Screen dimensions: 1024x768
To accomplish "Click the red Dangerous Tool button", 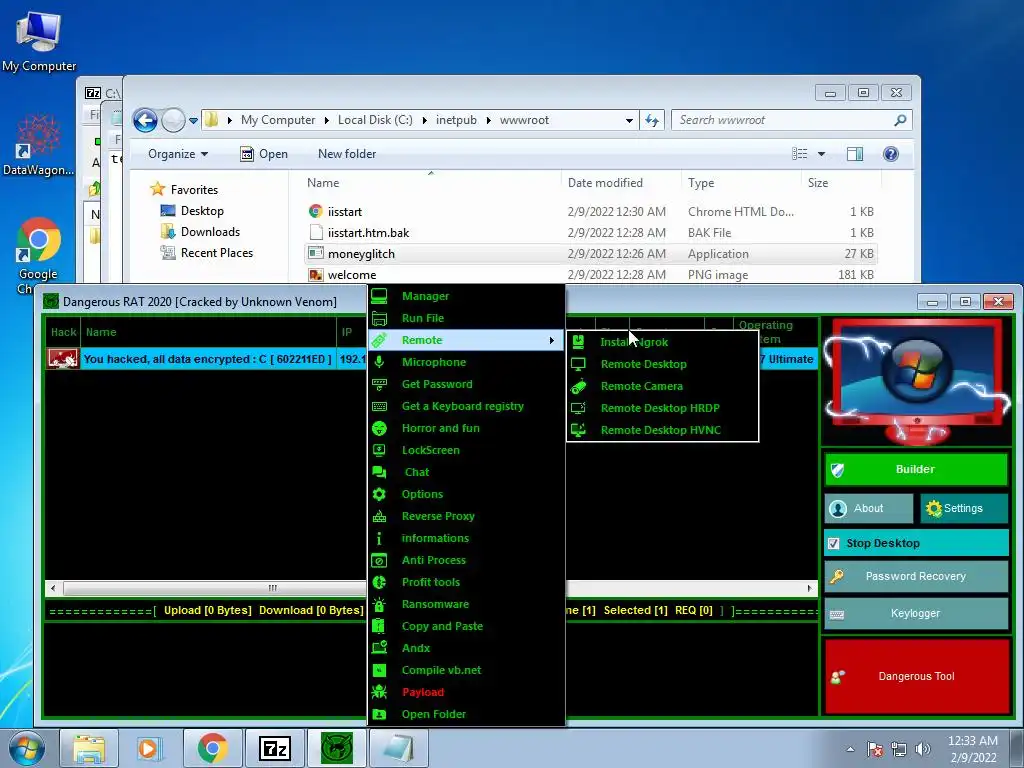I will pos(916,677).
